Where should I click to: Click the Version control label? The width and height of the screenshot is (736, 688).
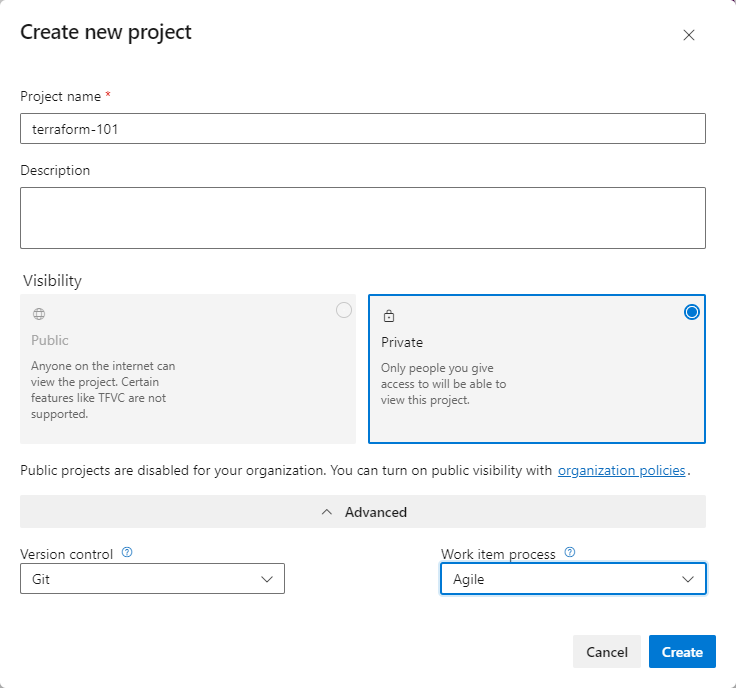(x=67, y=554)
